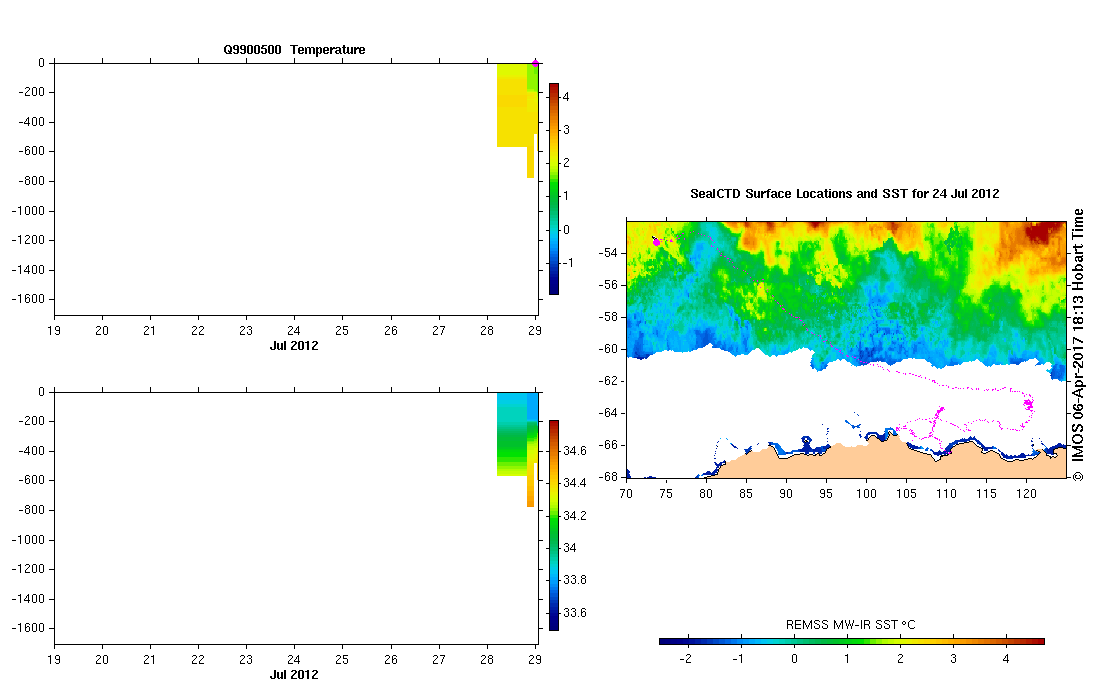This screenshot has width=1099, height=700.
Task: Click the -2 label on the SST colorbar
Action: tap(685, 659)
